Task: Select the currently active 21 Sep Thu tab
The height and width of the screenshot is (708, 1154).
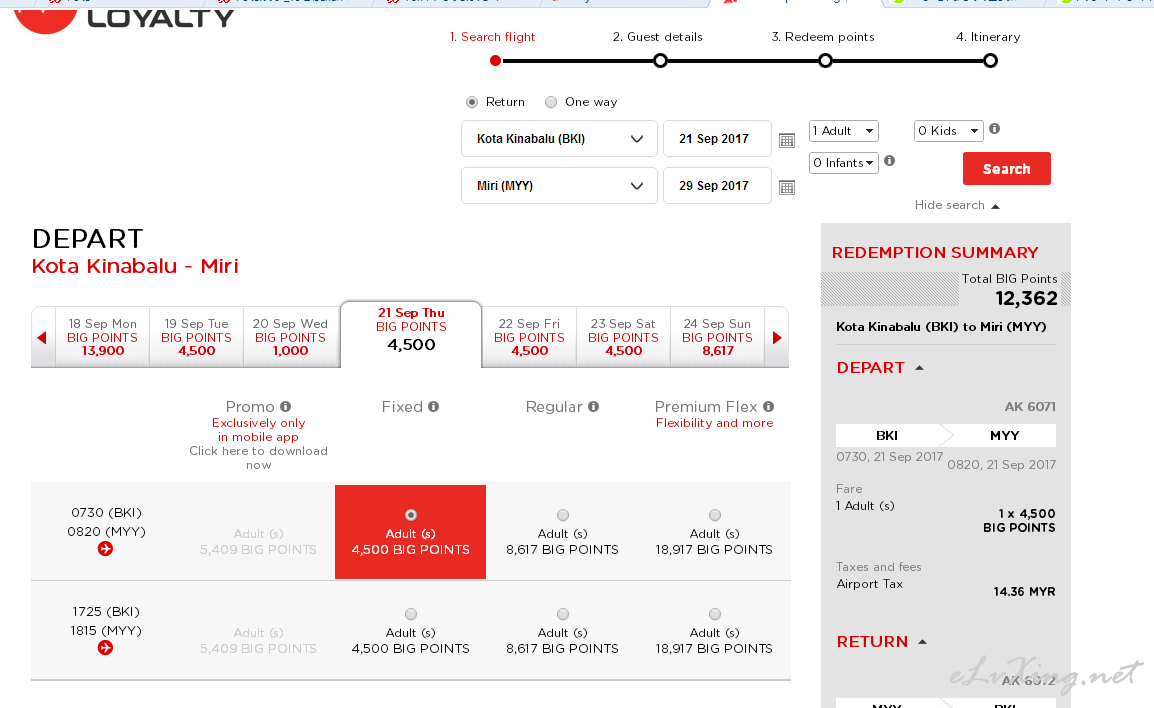Action: click(x=411, y=333)
